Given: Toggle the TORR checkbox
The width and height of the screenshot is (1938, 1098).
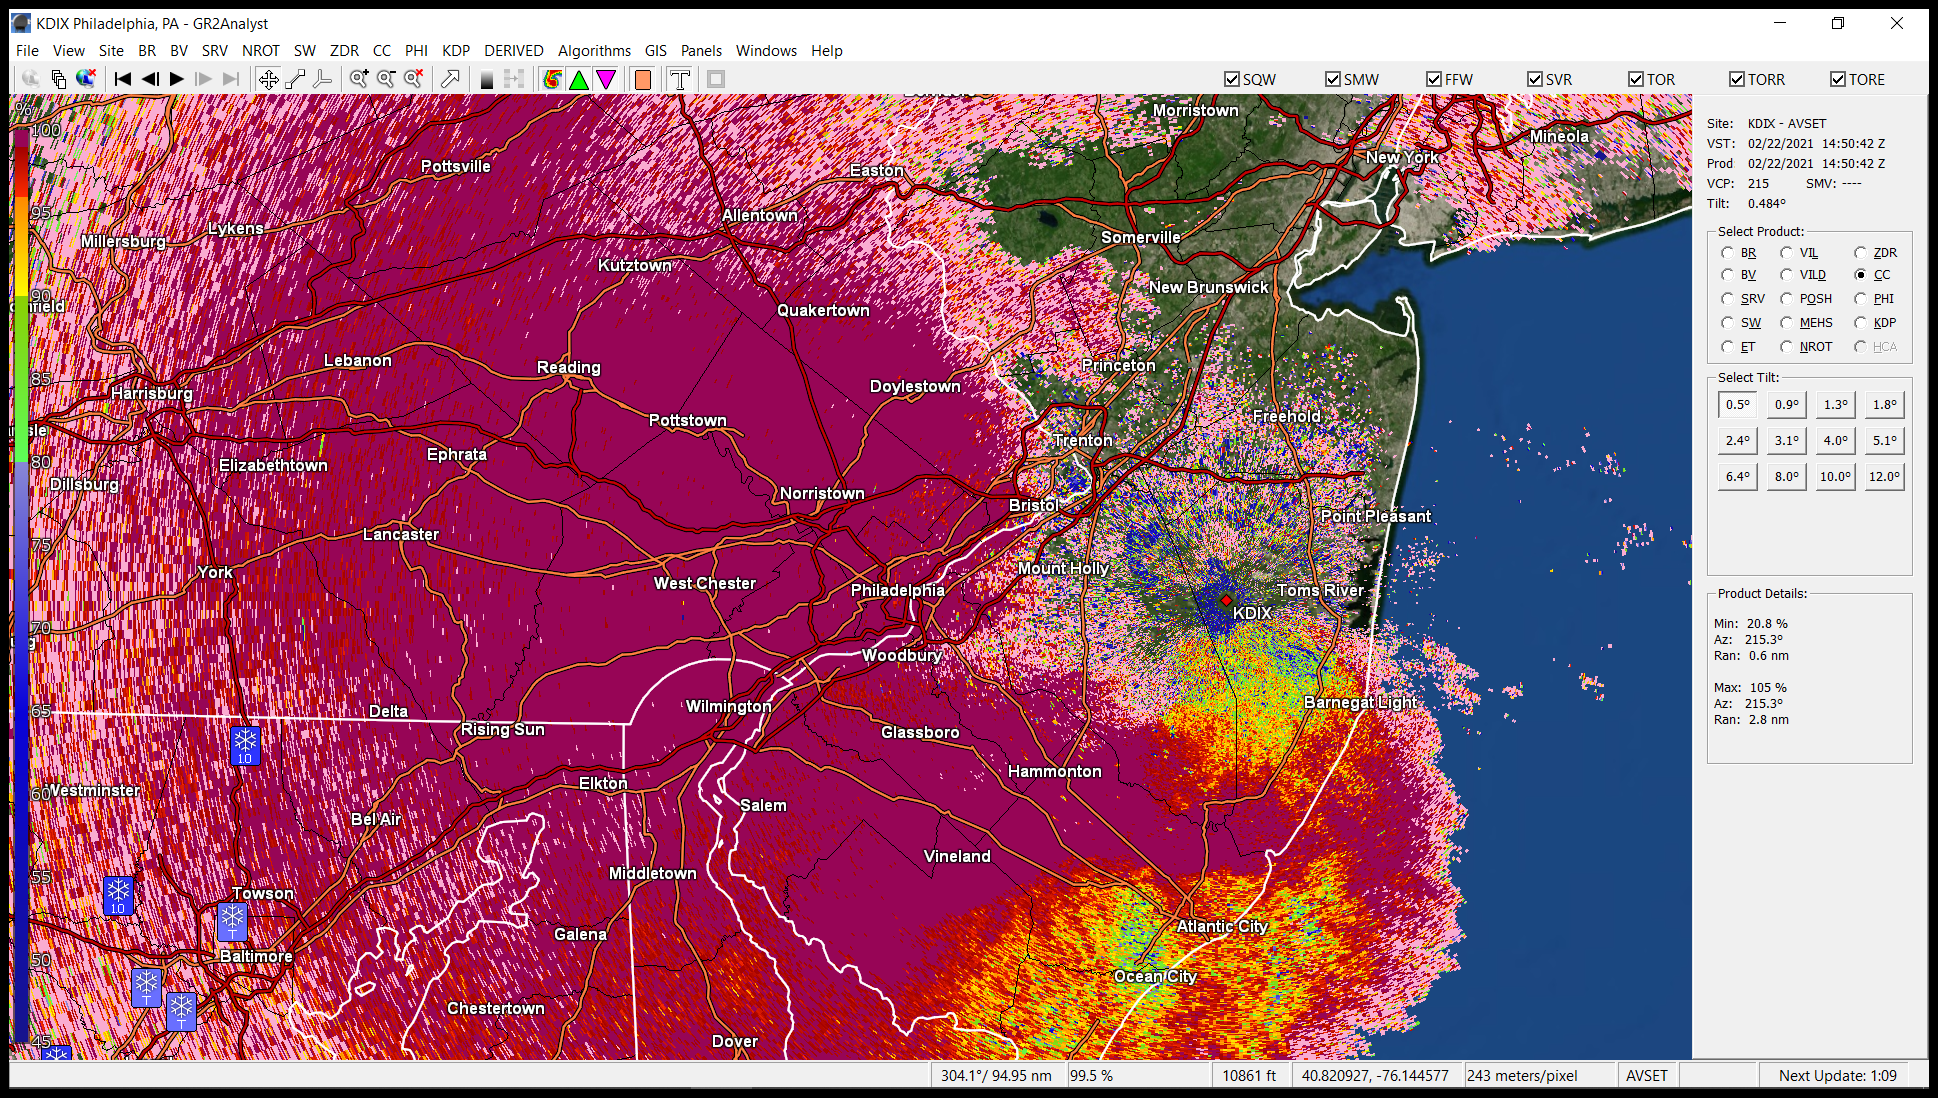Looking at the screenshot, I should tap(1737, 79).
